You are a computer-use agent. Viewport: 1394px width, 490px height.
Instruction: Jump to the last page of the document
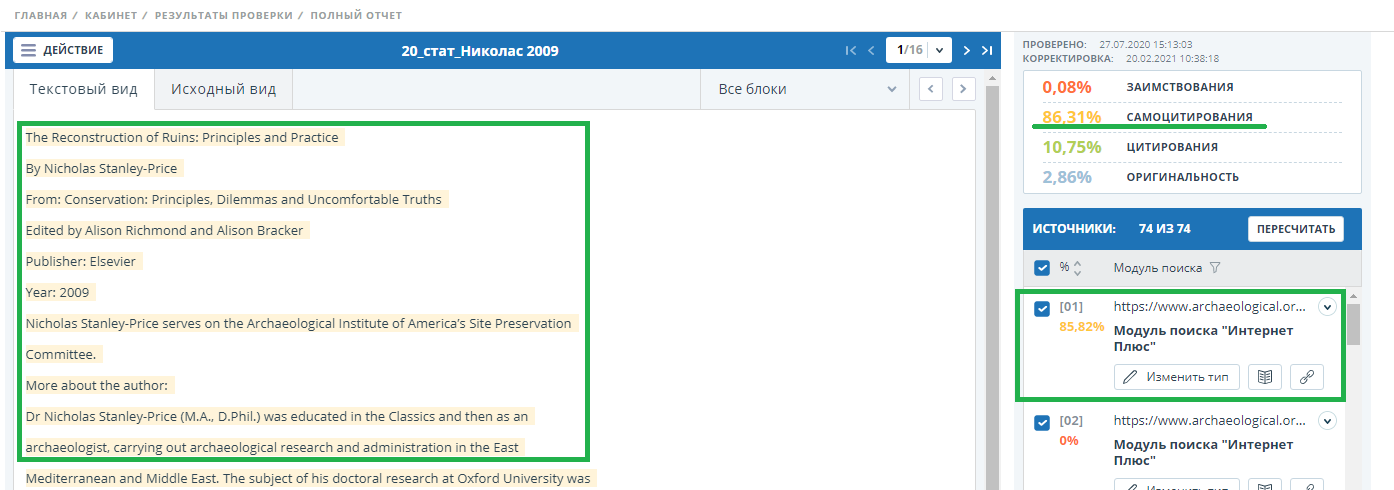[x=987, y=51]
